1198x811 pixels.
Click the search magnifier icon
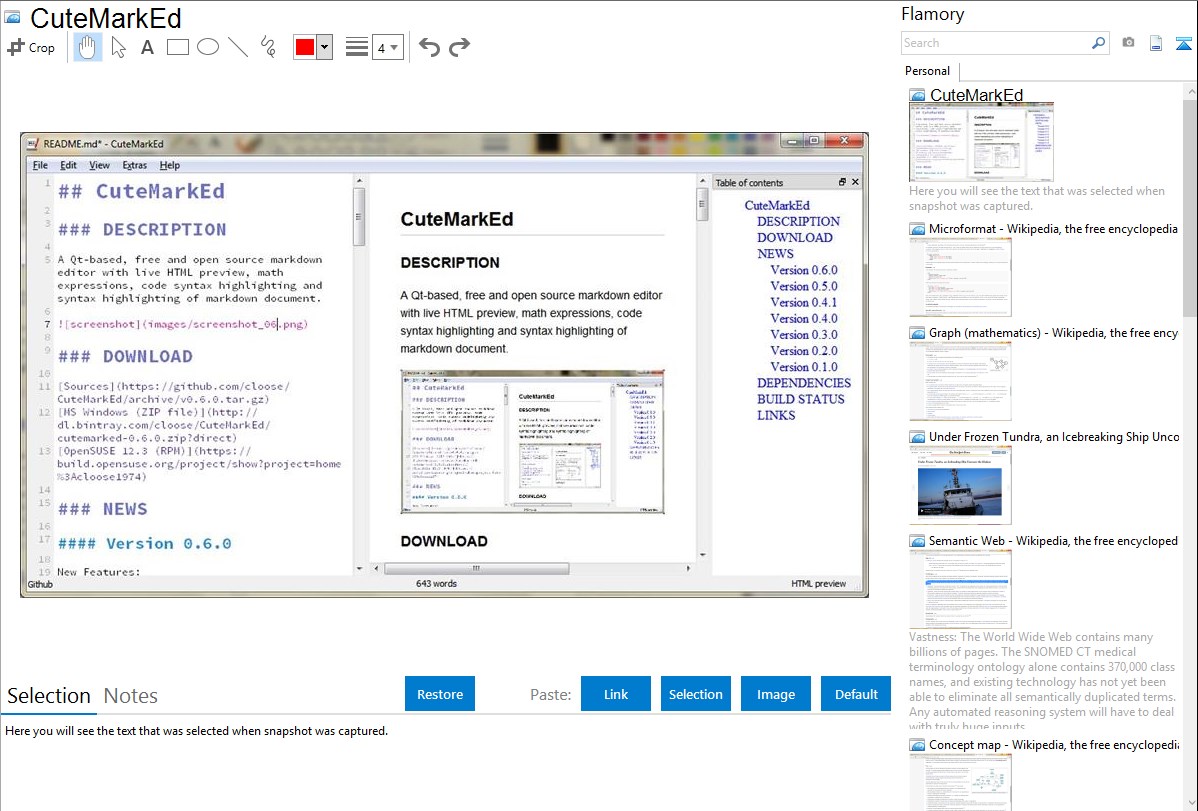coord(1099,43)
